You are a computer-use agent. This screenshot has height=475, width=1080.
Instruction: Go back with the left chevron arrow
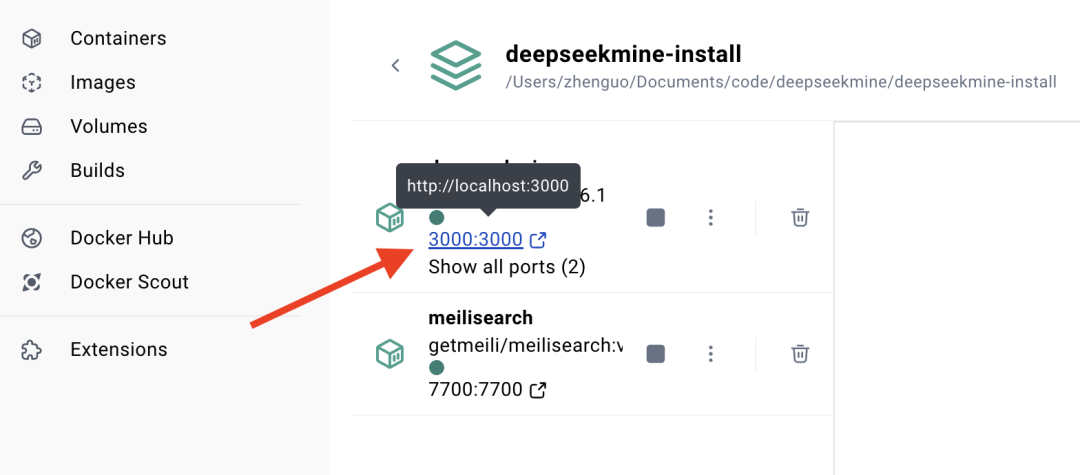[x=395, y=65]
